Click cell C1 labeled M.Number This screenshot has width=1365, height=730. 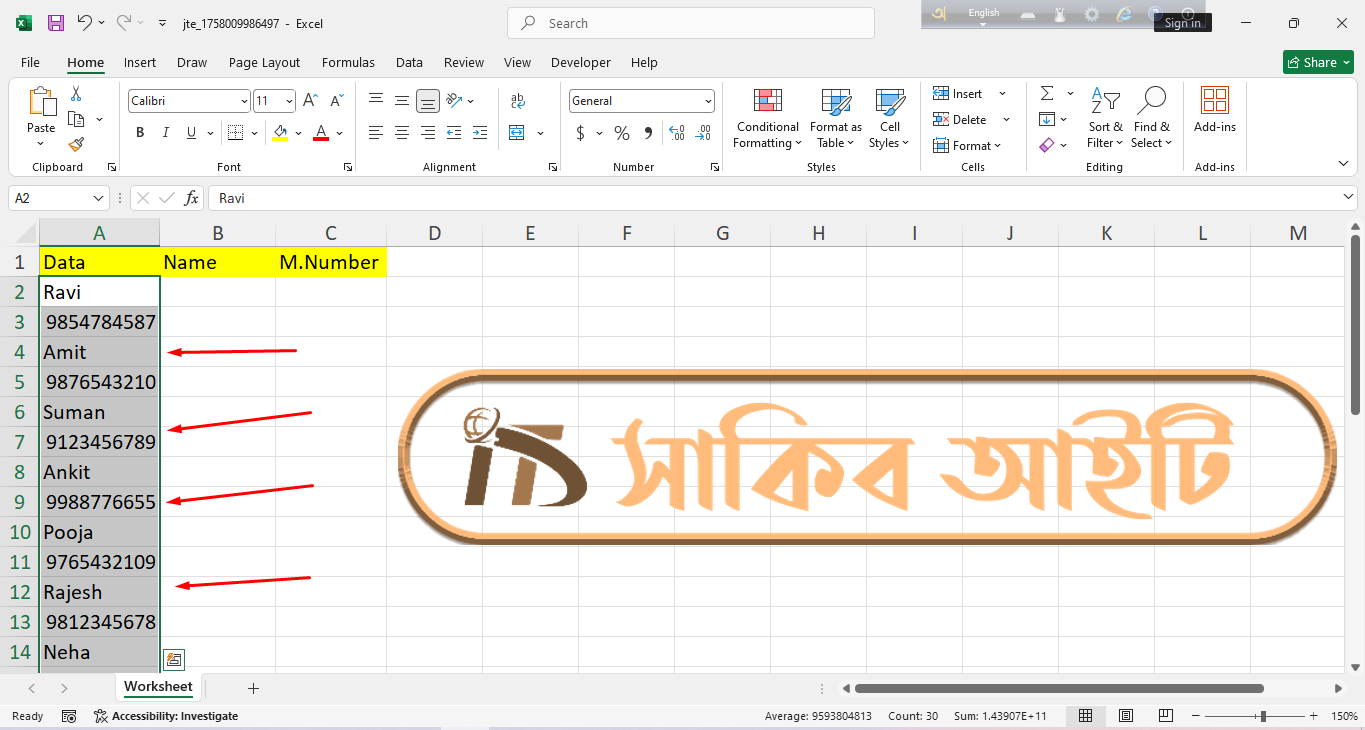pyautogui.click(x=330, y=262)
